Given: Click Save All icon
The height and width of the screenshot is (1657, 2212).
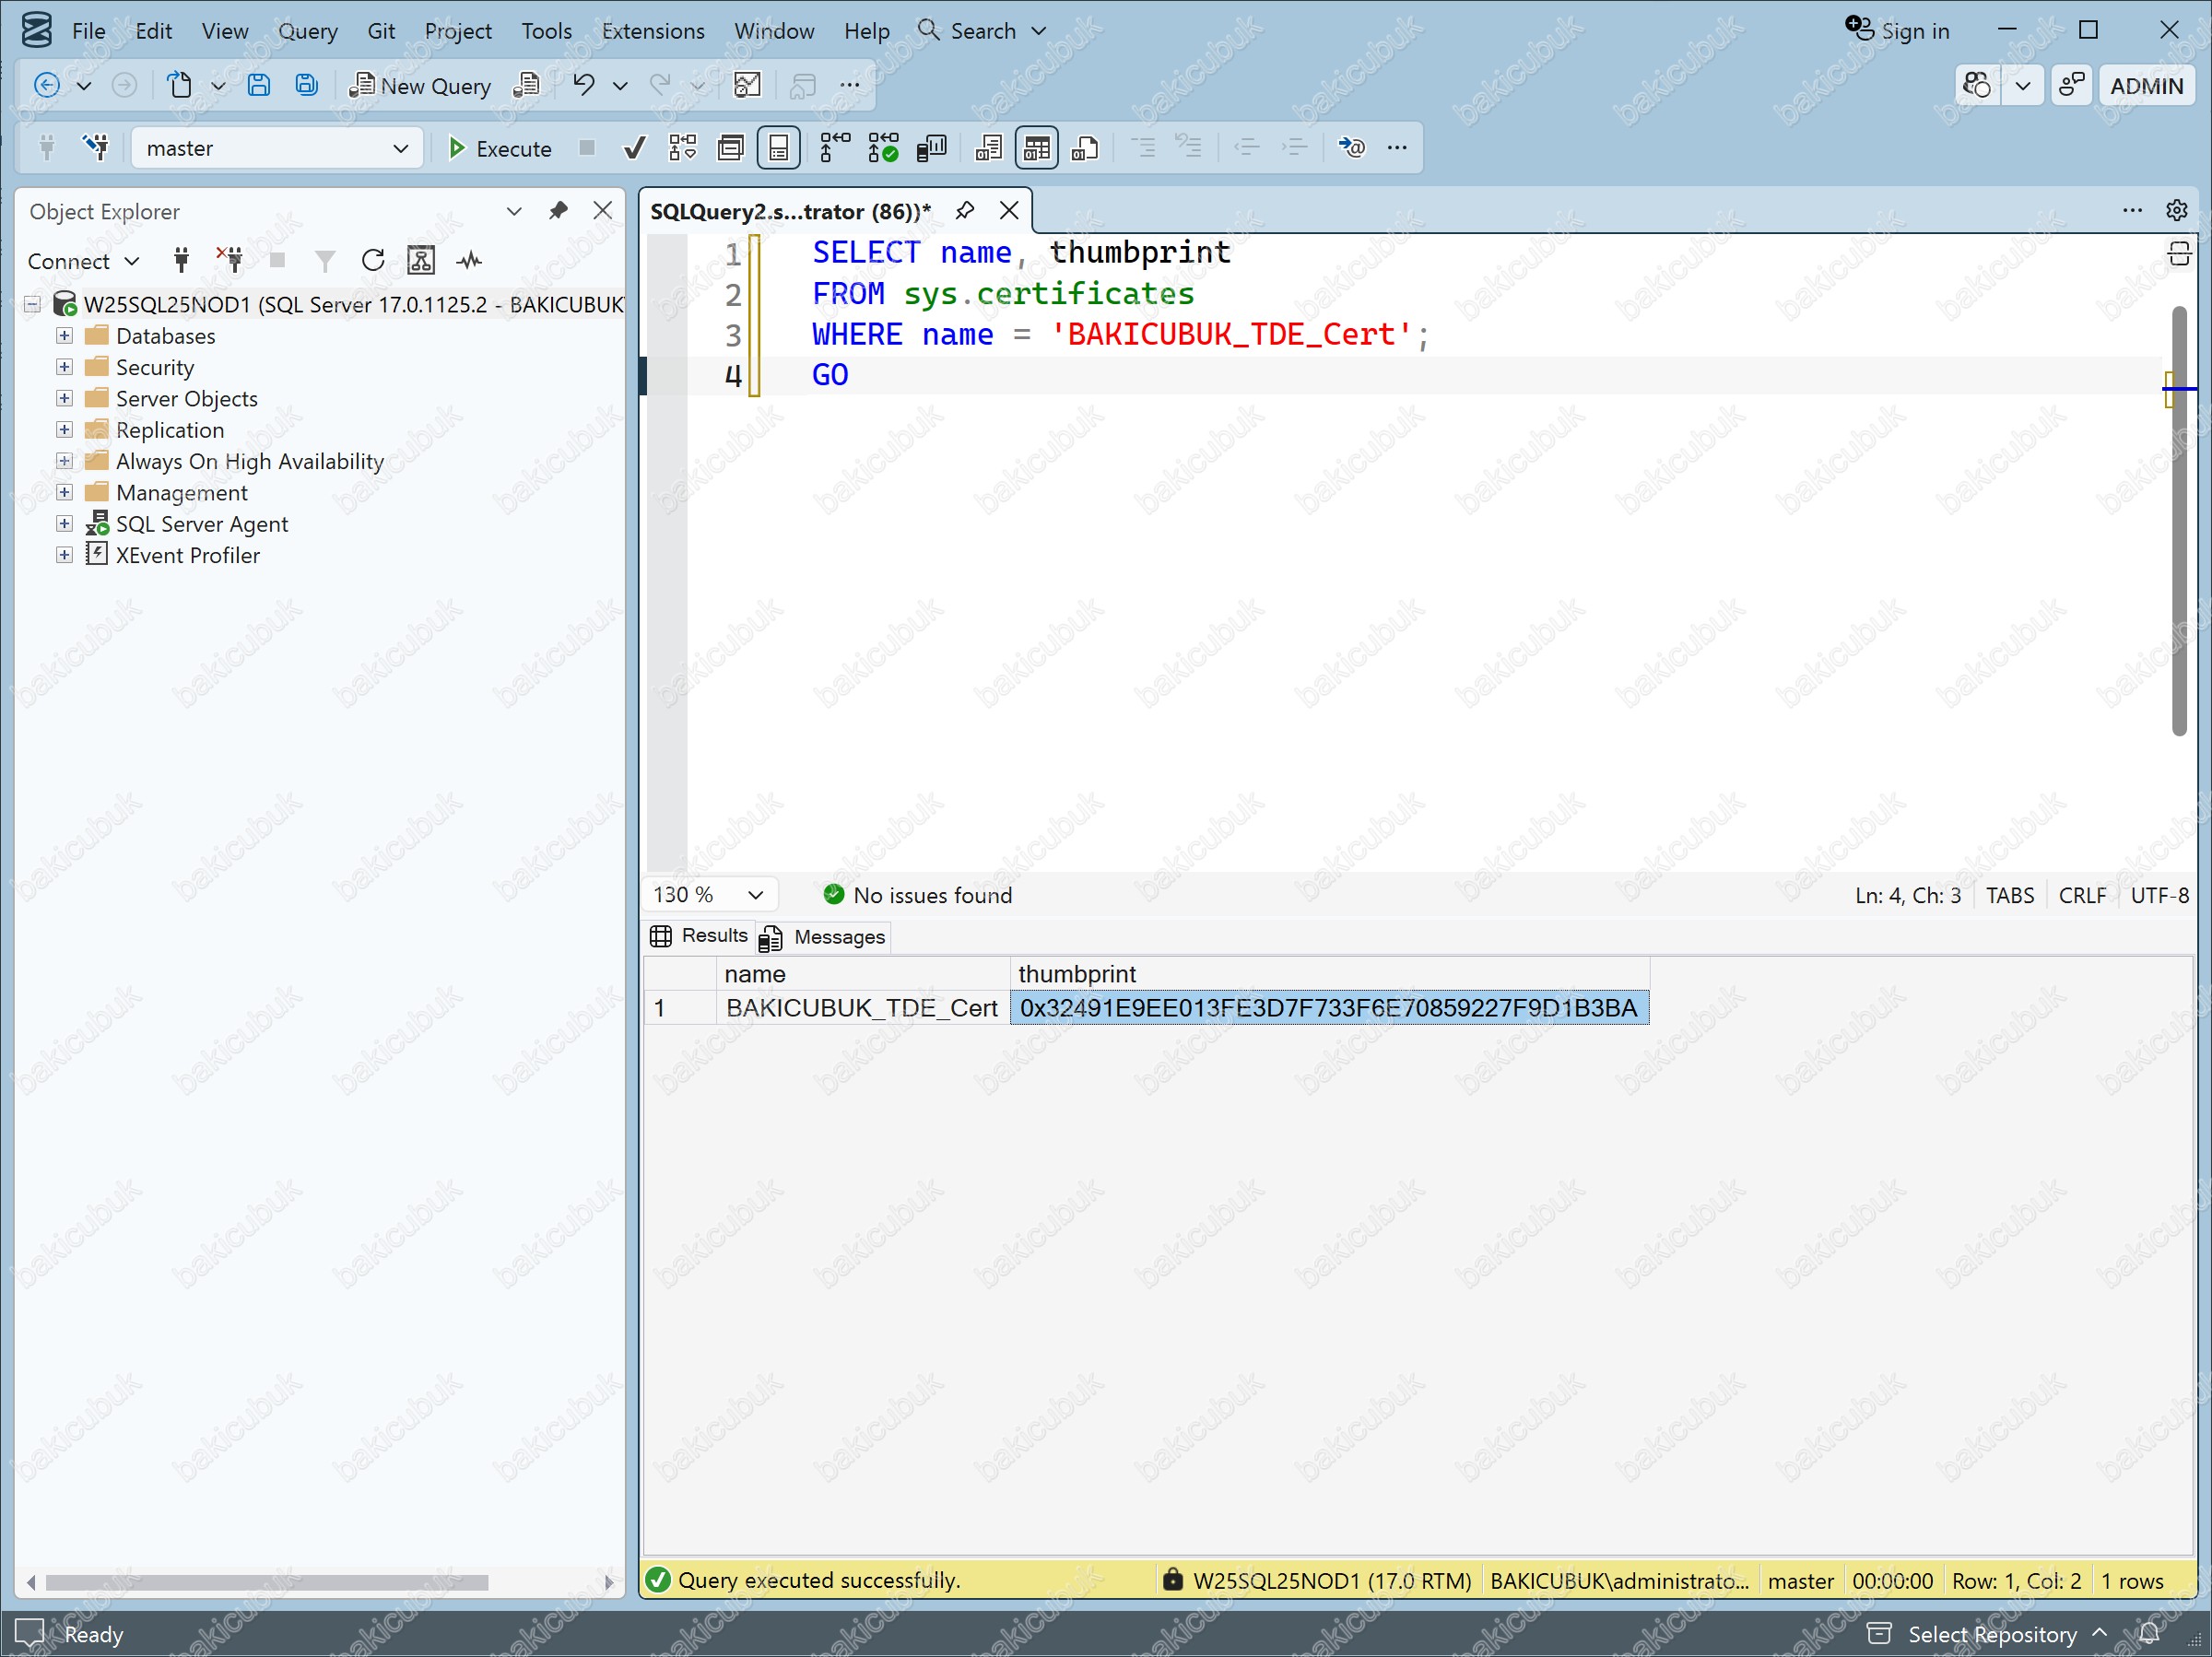Looking at the screenshot, I should (x=306, y=85).
